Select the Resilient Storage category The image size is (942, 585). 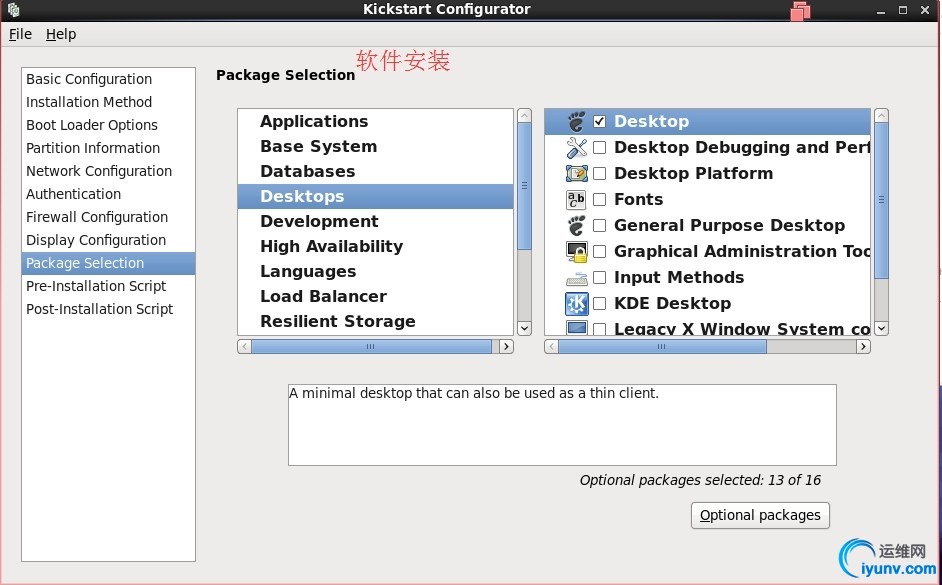click(375, 321)
